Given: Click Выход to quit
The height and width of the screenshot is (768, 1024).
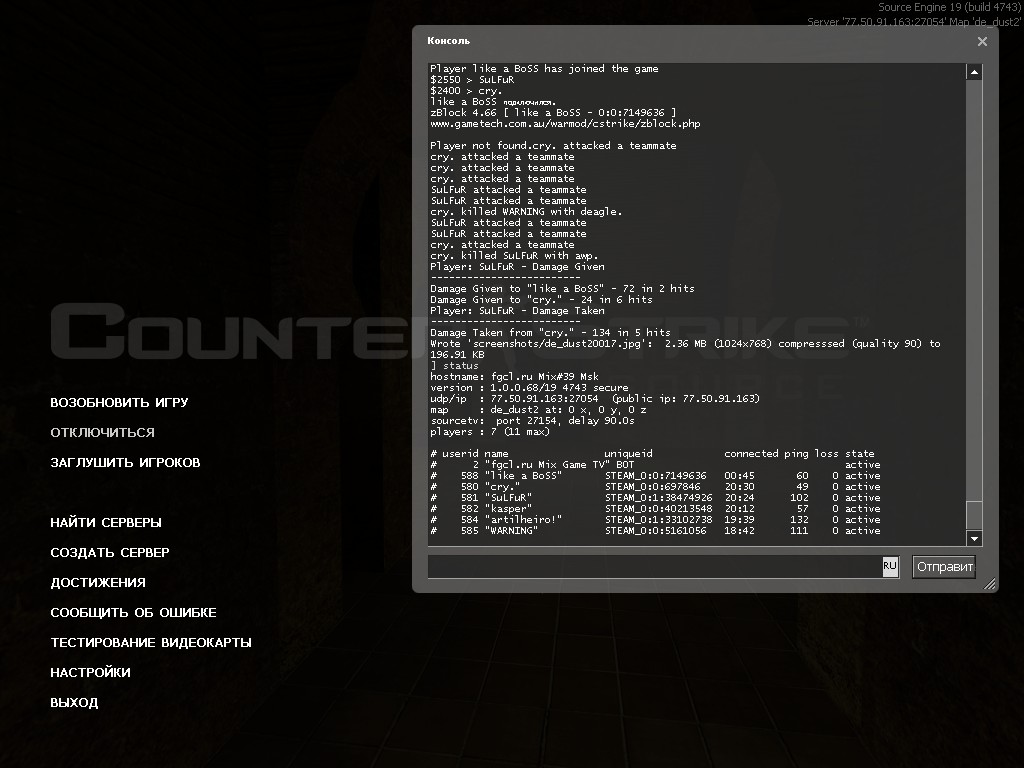Looking at the screenshot, I should point(74,703).
